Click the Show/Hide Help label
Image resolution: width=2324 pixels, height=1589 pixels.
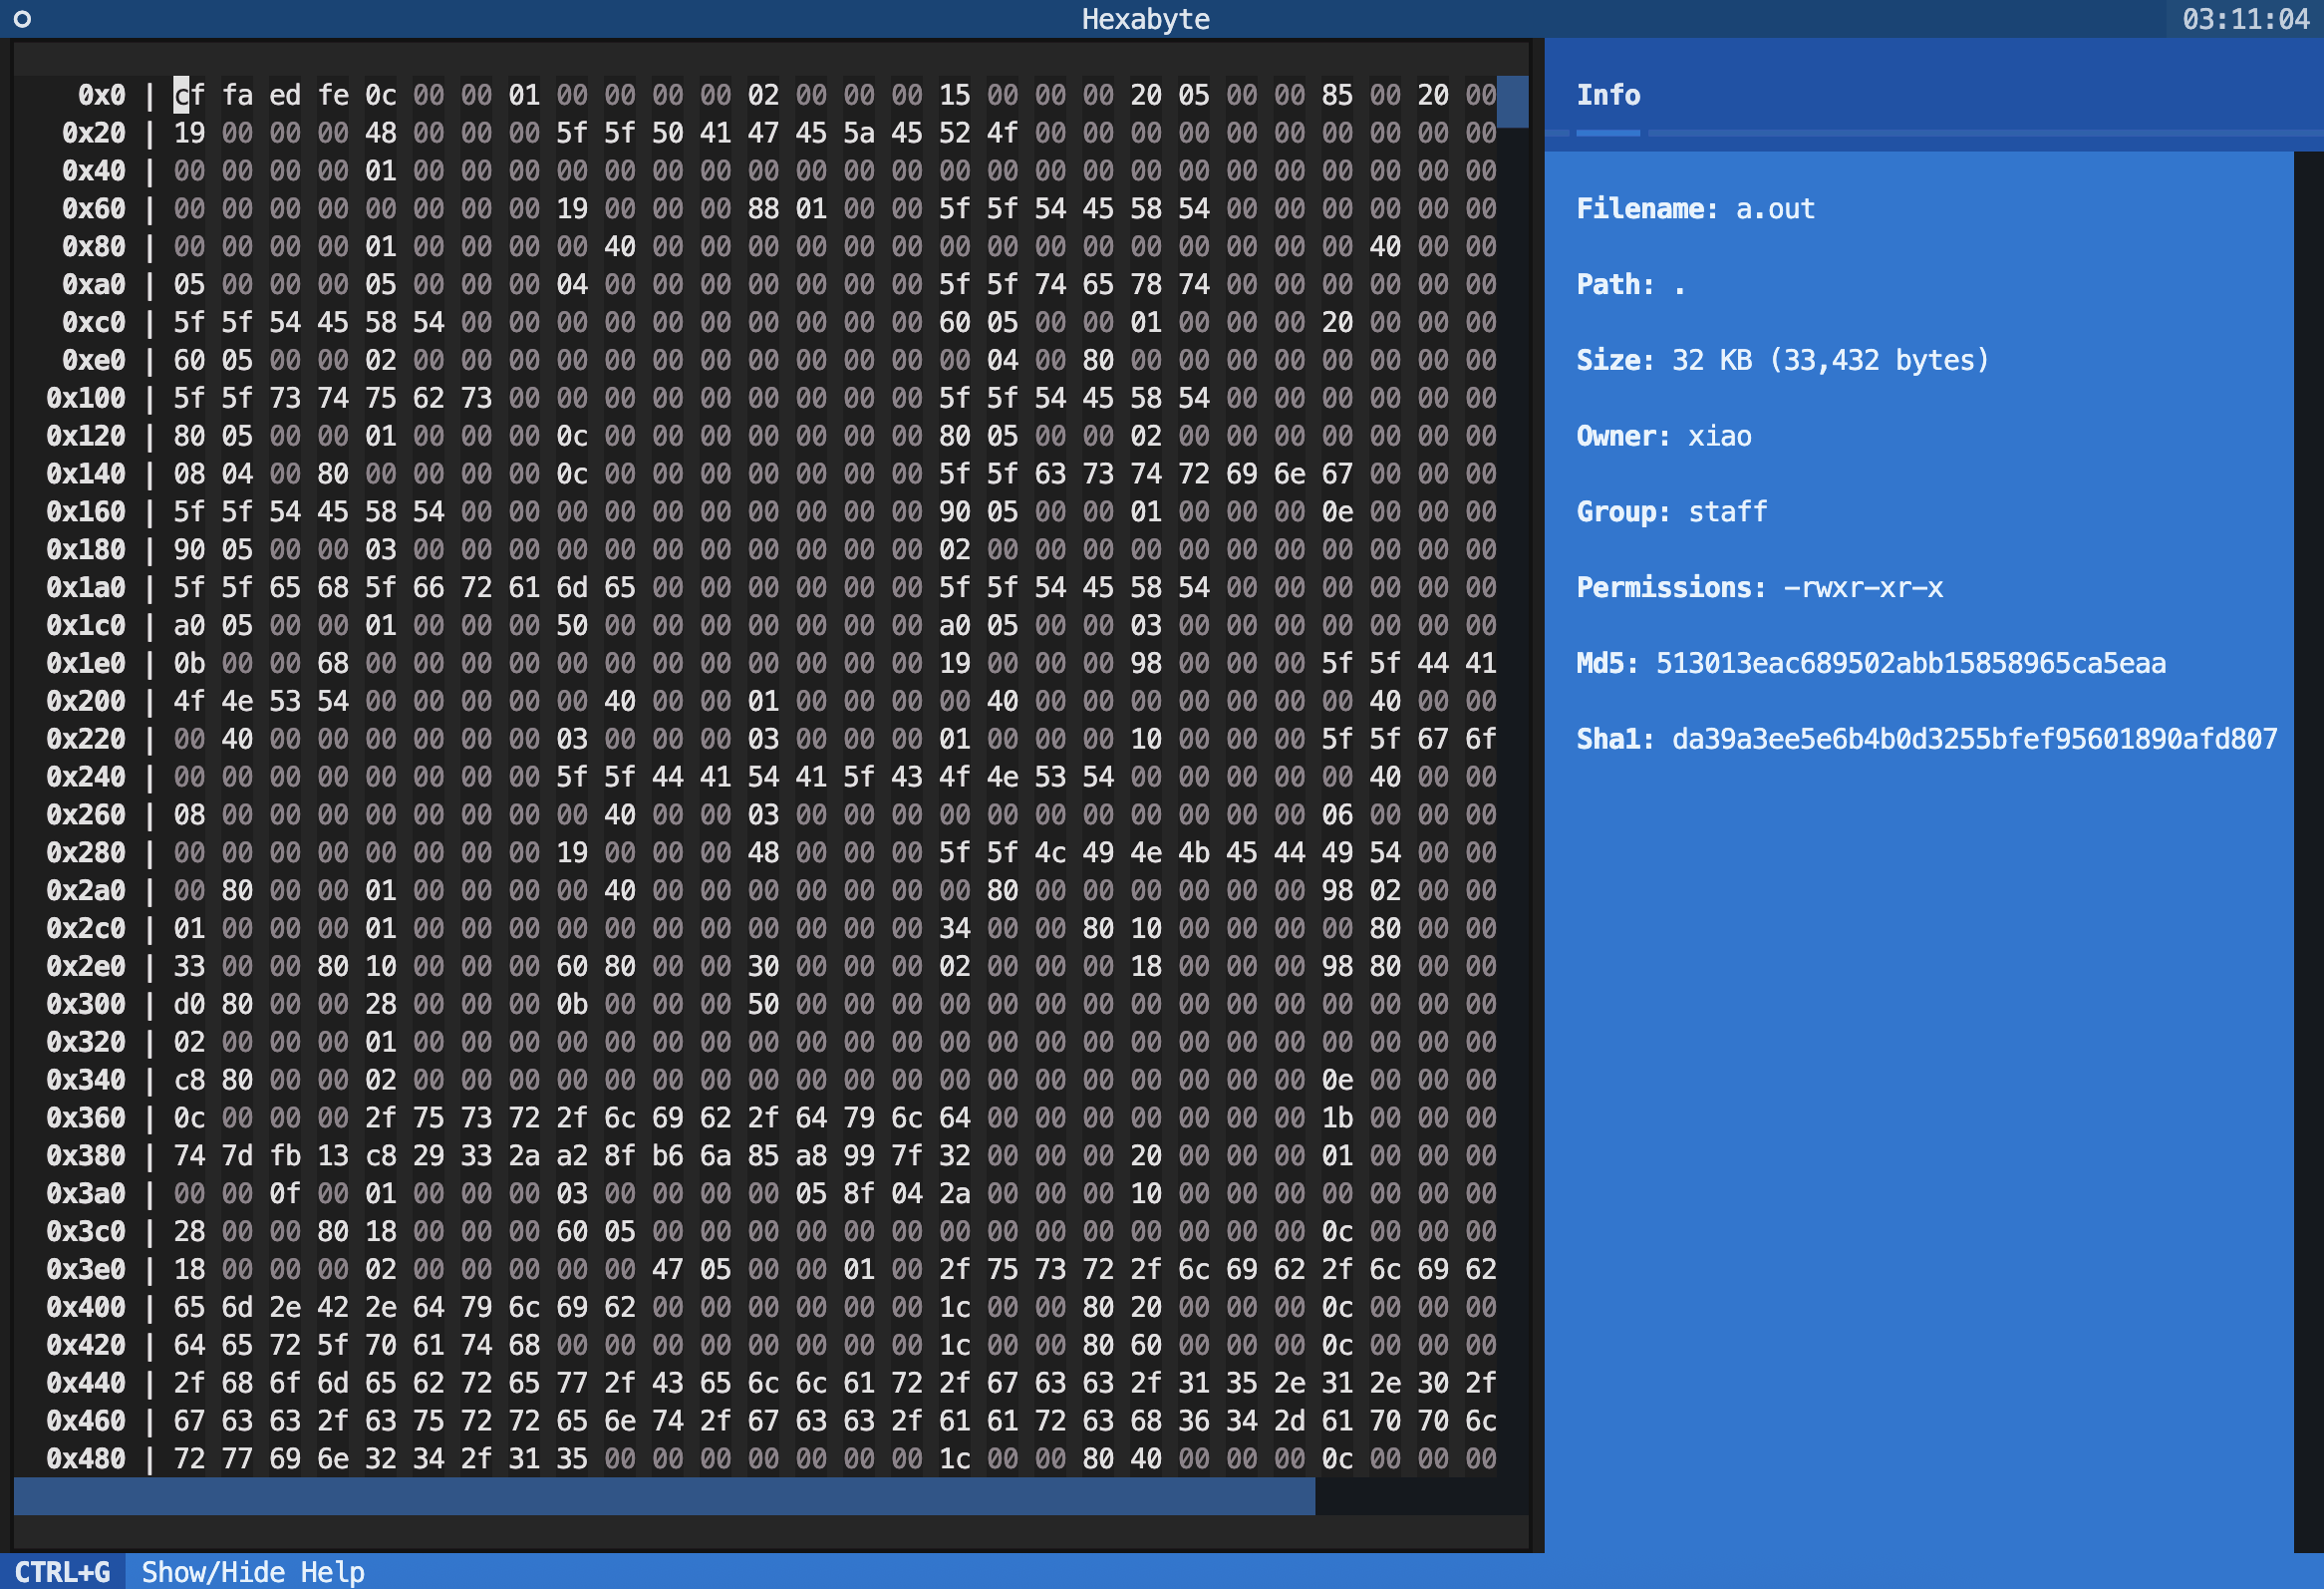[x=253, y=1572]
